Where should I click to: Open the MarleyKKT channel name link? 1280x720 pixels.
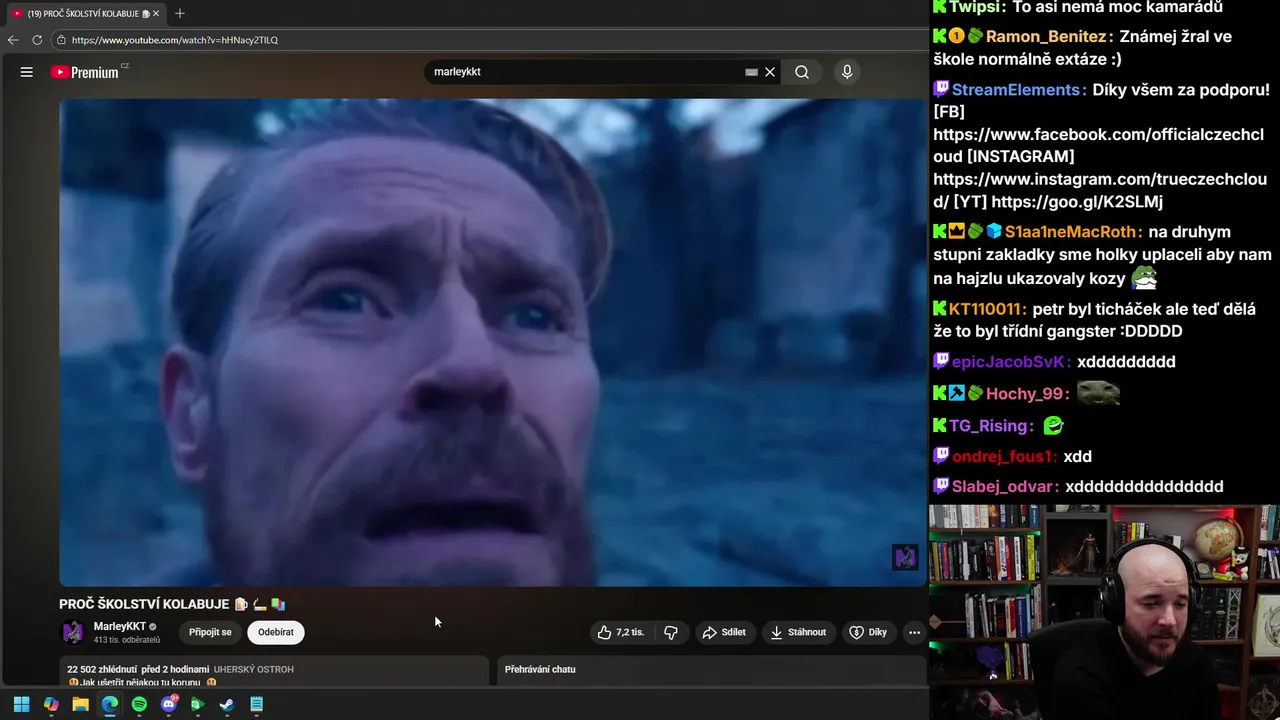pyautogui.click(x=119, y=626)
